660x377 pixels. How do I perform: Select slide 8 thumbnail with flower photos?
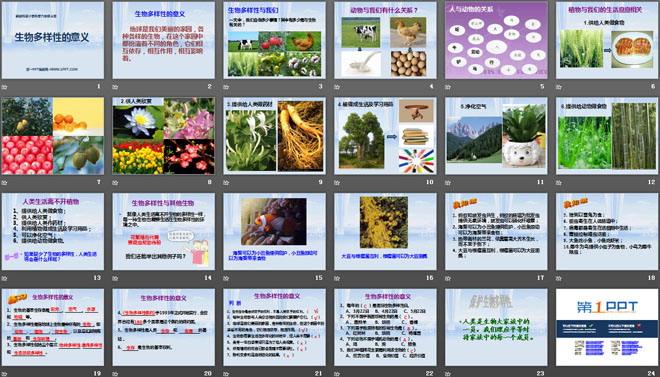(163, 136)
